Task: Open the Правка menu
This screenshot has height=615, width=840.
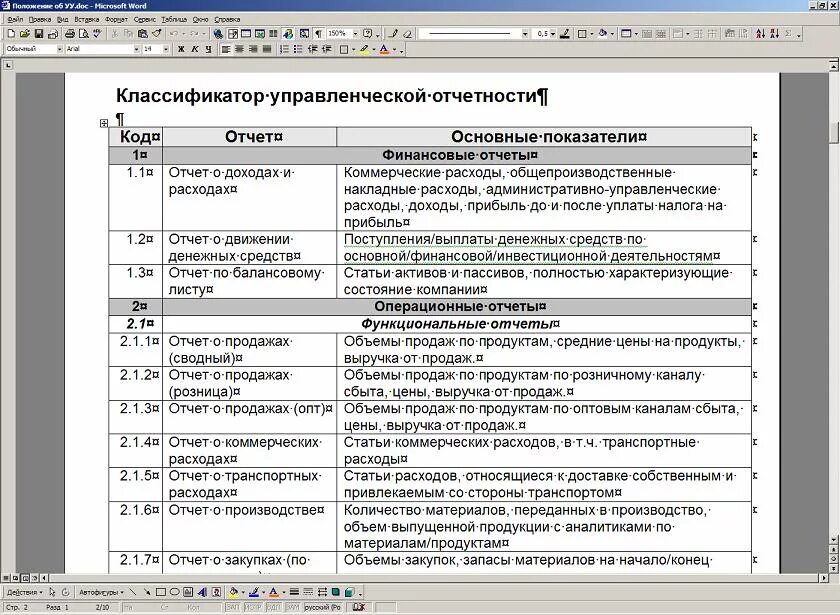Action: (x=40, y=19)
